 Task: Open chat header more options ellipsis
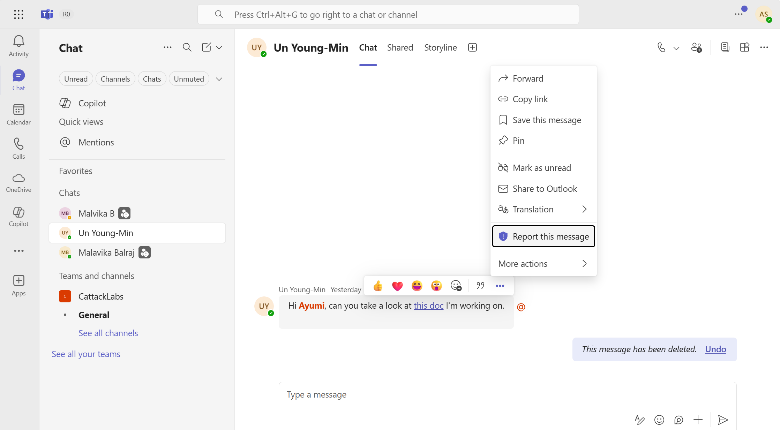(764, 47)
